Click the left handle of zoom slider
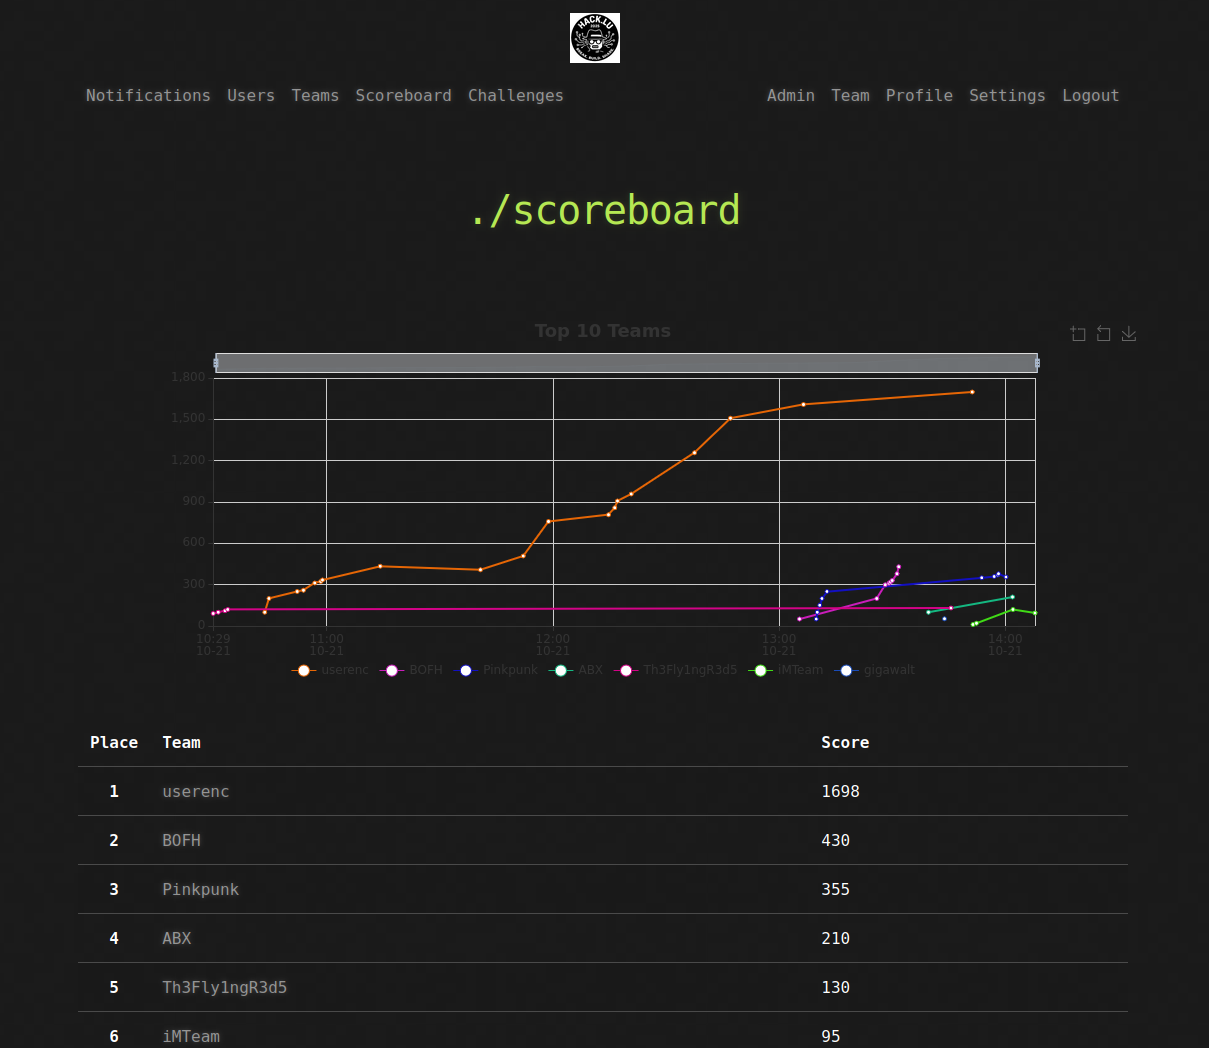 [x=216, y=363]
